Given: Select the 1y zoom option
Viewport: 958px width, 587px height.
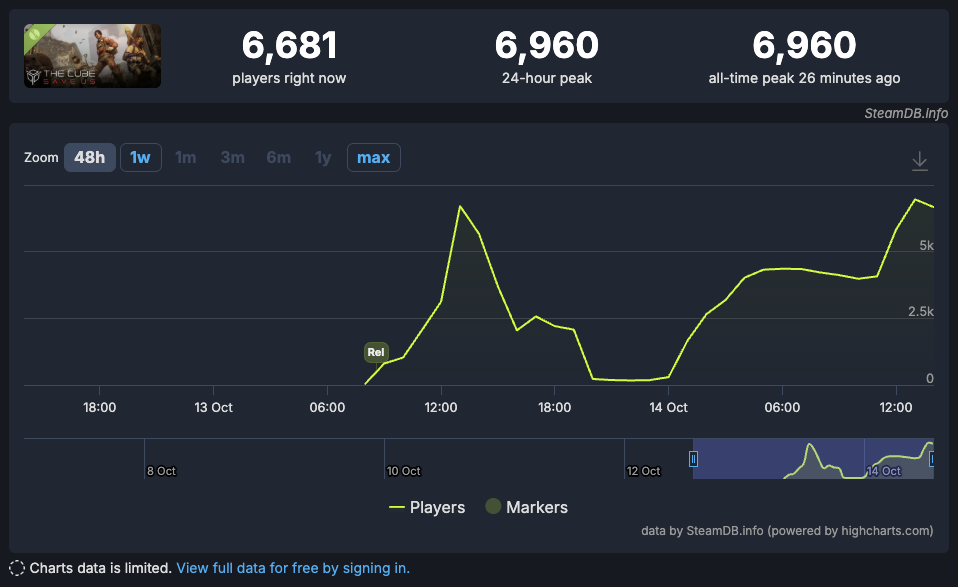Looking at the screenshot, I should click(x=323, y=158).
